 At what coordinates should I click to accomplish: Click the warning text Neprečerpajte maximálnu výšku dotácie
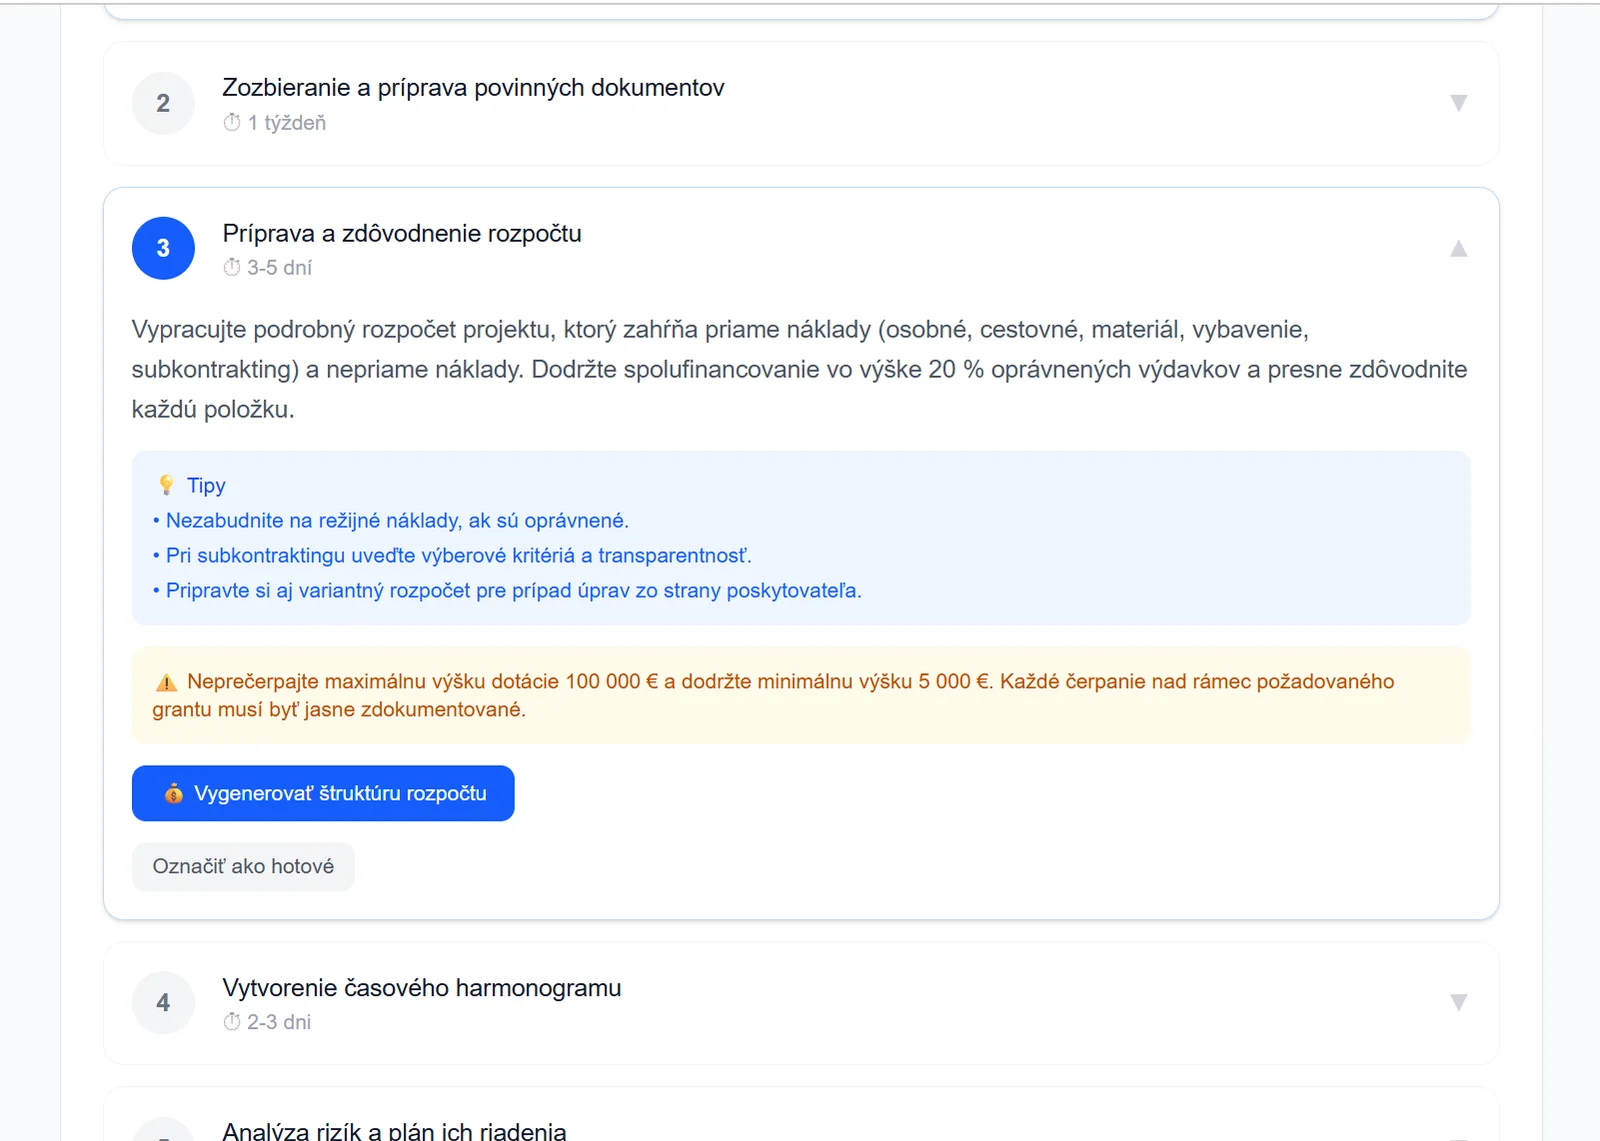(773, 695)
